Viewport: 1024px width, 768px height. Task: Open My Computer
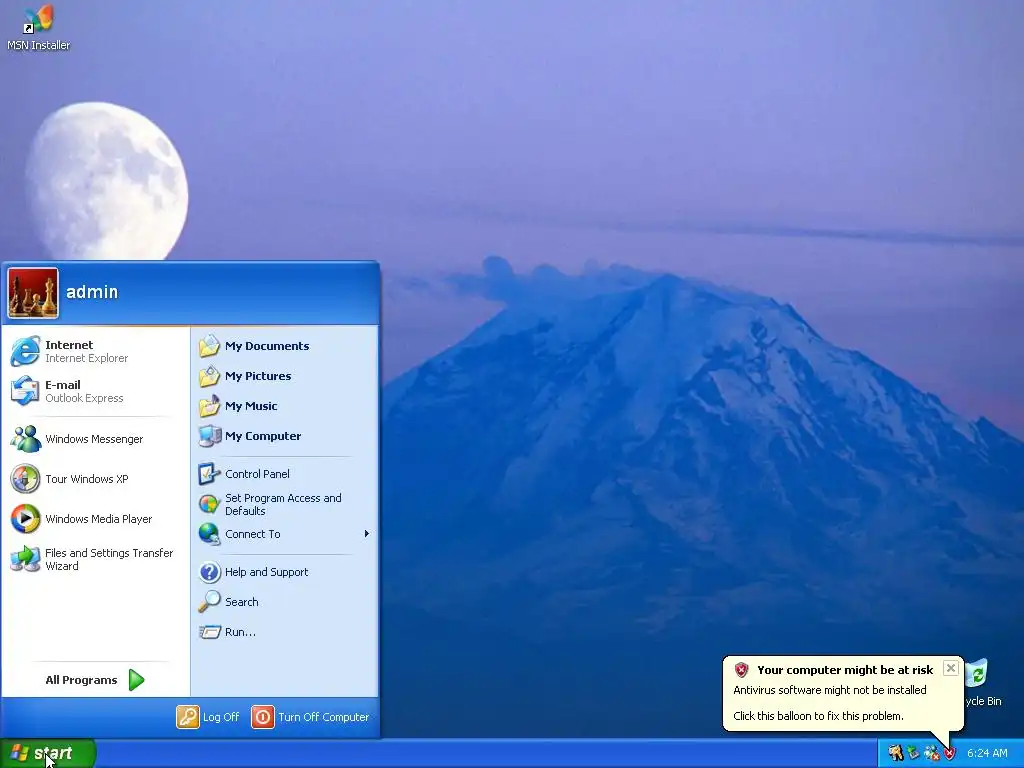[x=285, y=436]
